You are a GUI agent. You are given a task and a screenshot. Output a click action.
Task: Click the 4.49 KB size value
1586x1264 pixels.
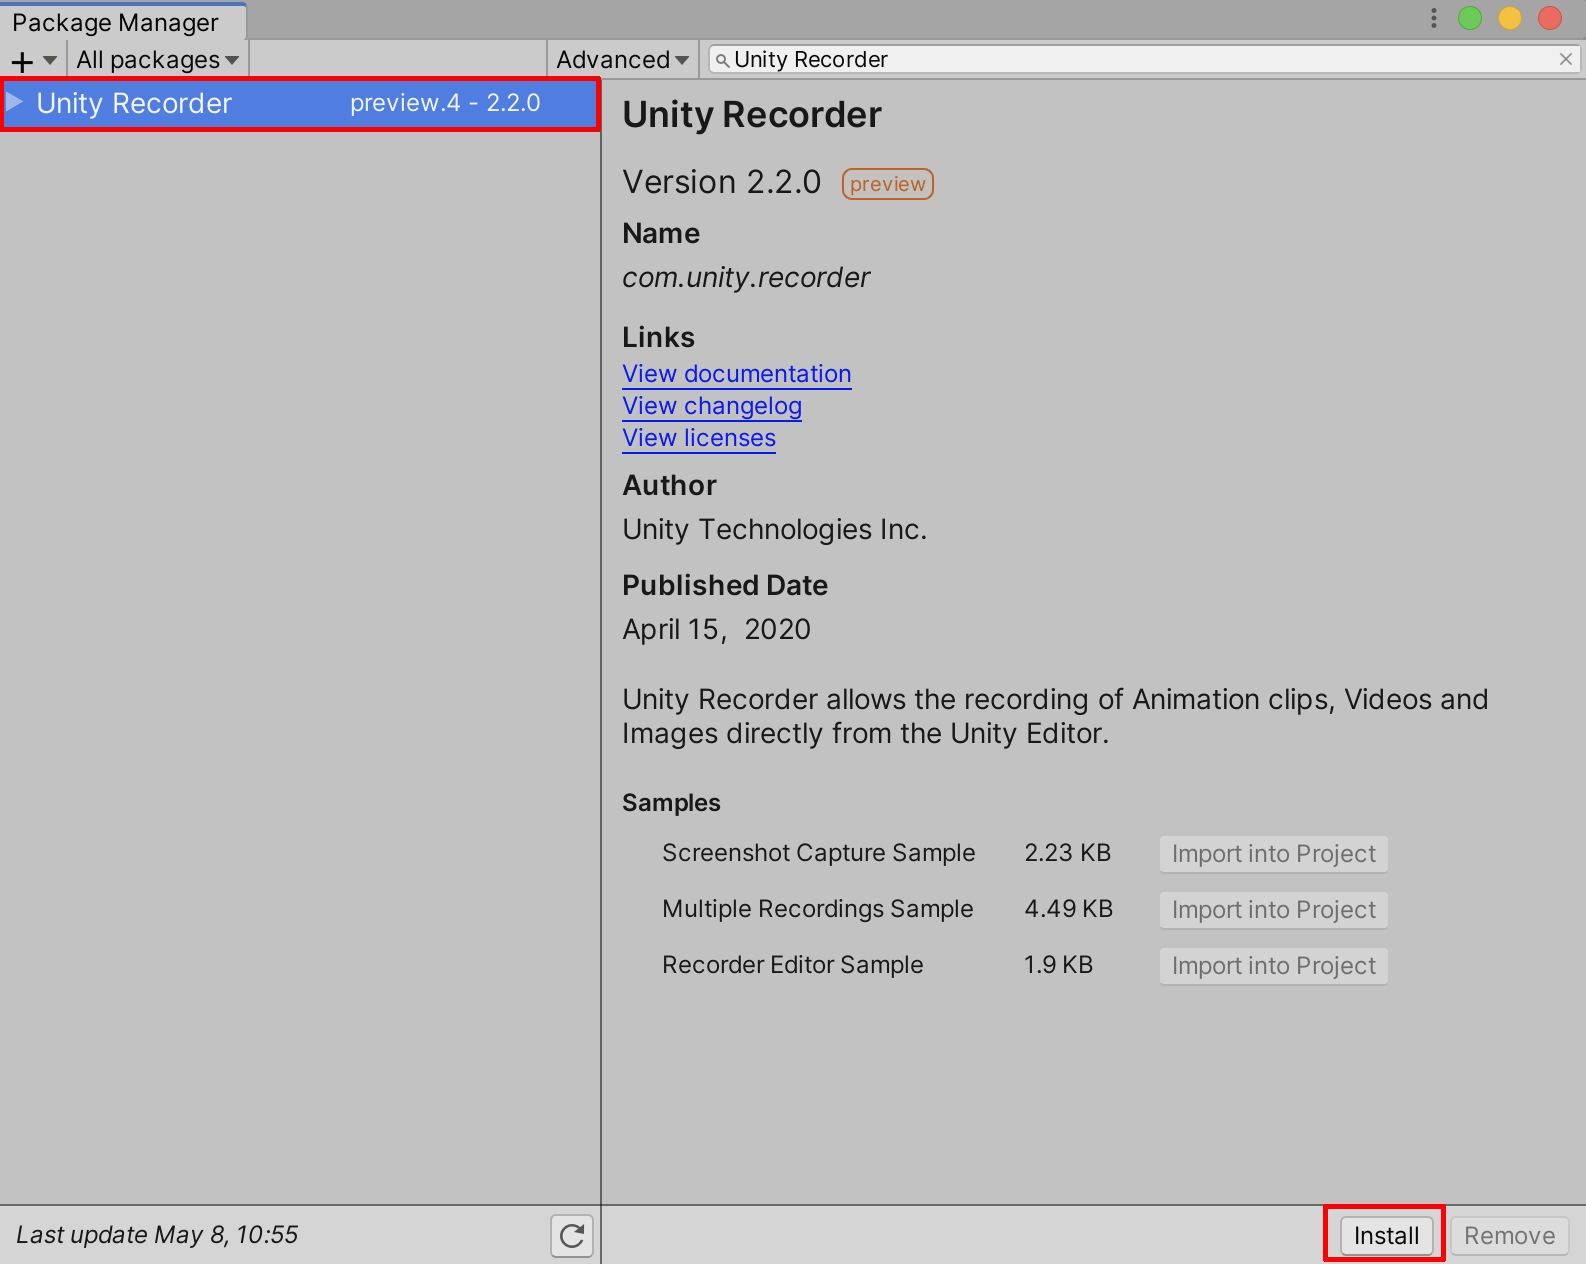pos(1069,909)
